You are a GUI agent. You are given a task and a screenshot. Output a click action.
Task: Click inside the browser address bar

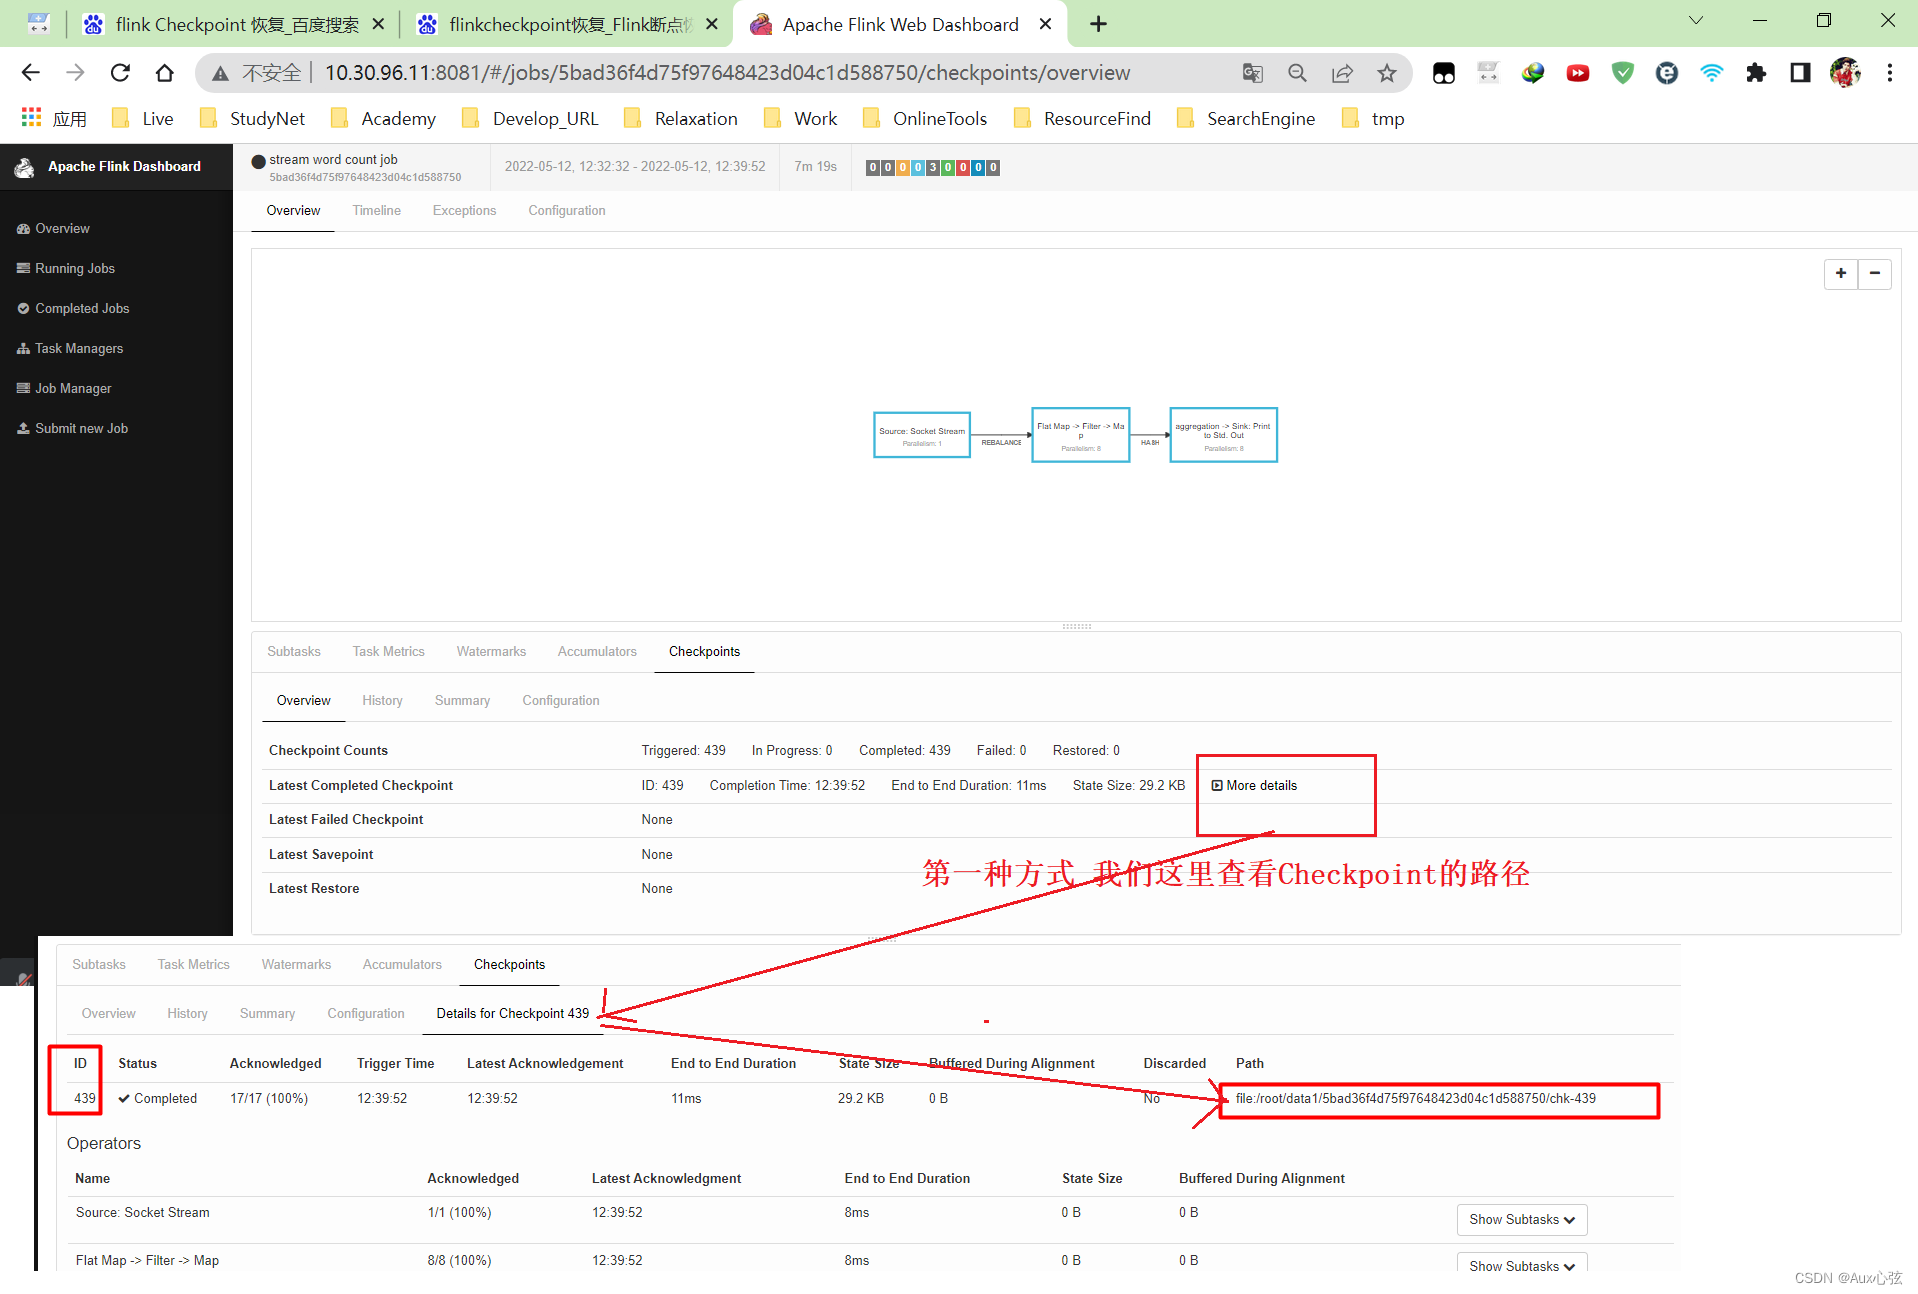coord(700,72)
